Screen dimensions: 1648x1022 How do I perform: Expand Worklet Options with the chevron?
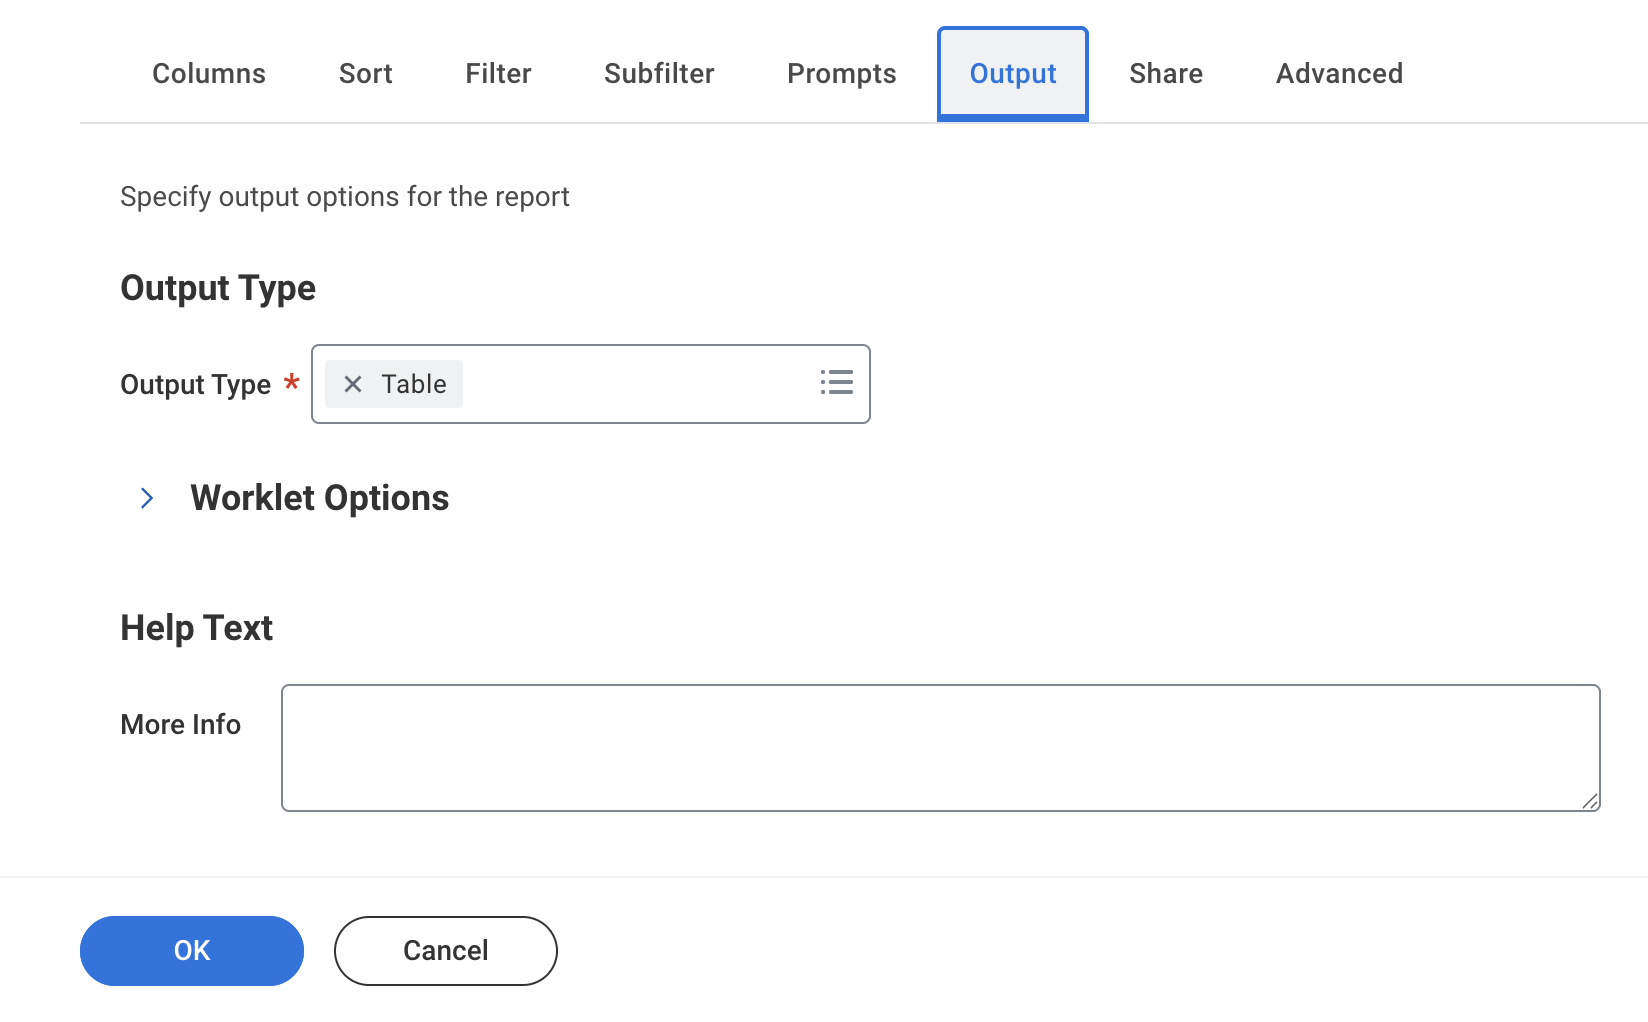[x=147, y=498]
